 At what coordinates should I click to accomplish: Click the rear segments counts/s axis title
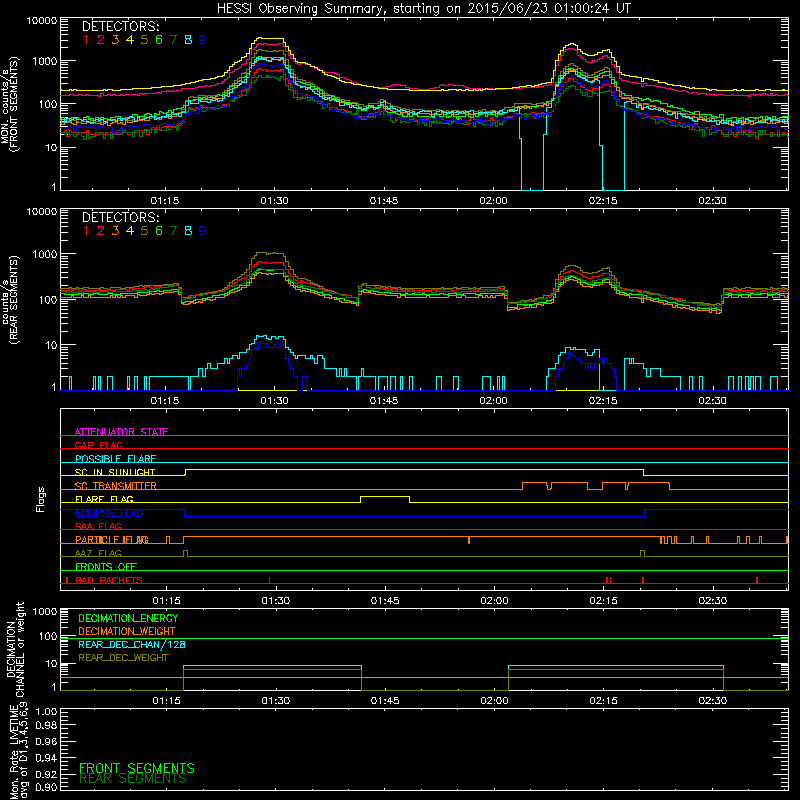pos(10,299)
